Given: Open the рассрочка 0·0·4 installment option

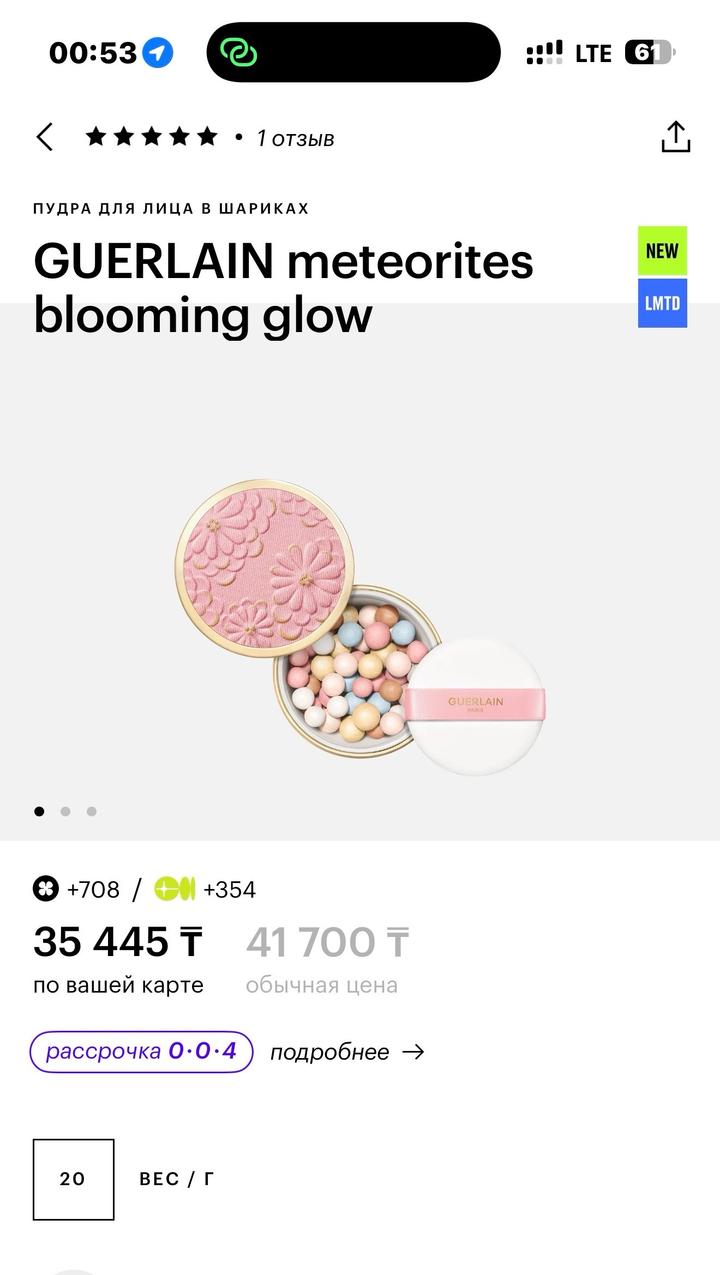Looking at the screenshot, I should [141, 1052].
